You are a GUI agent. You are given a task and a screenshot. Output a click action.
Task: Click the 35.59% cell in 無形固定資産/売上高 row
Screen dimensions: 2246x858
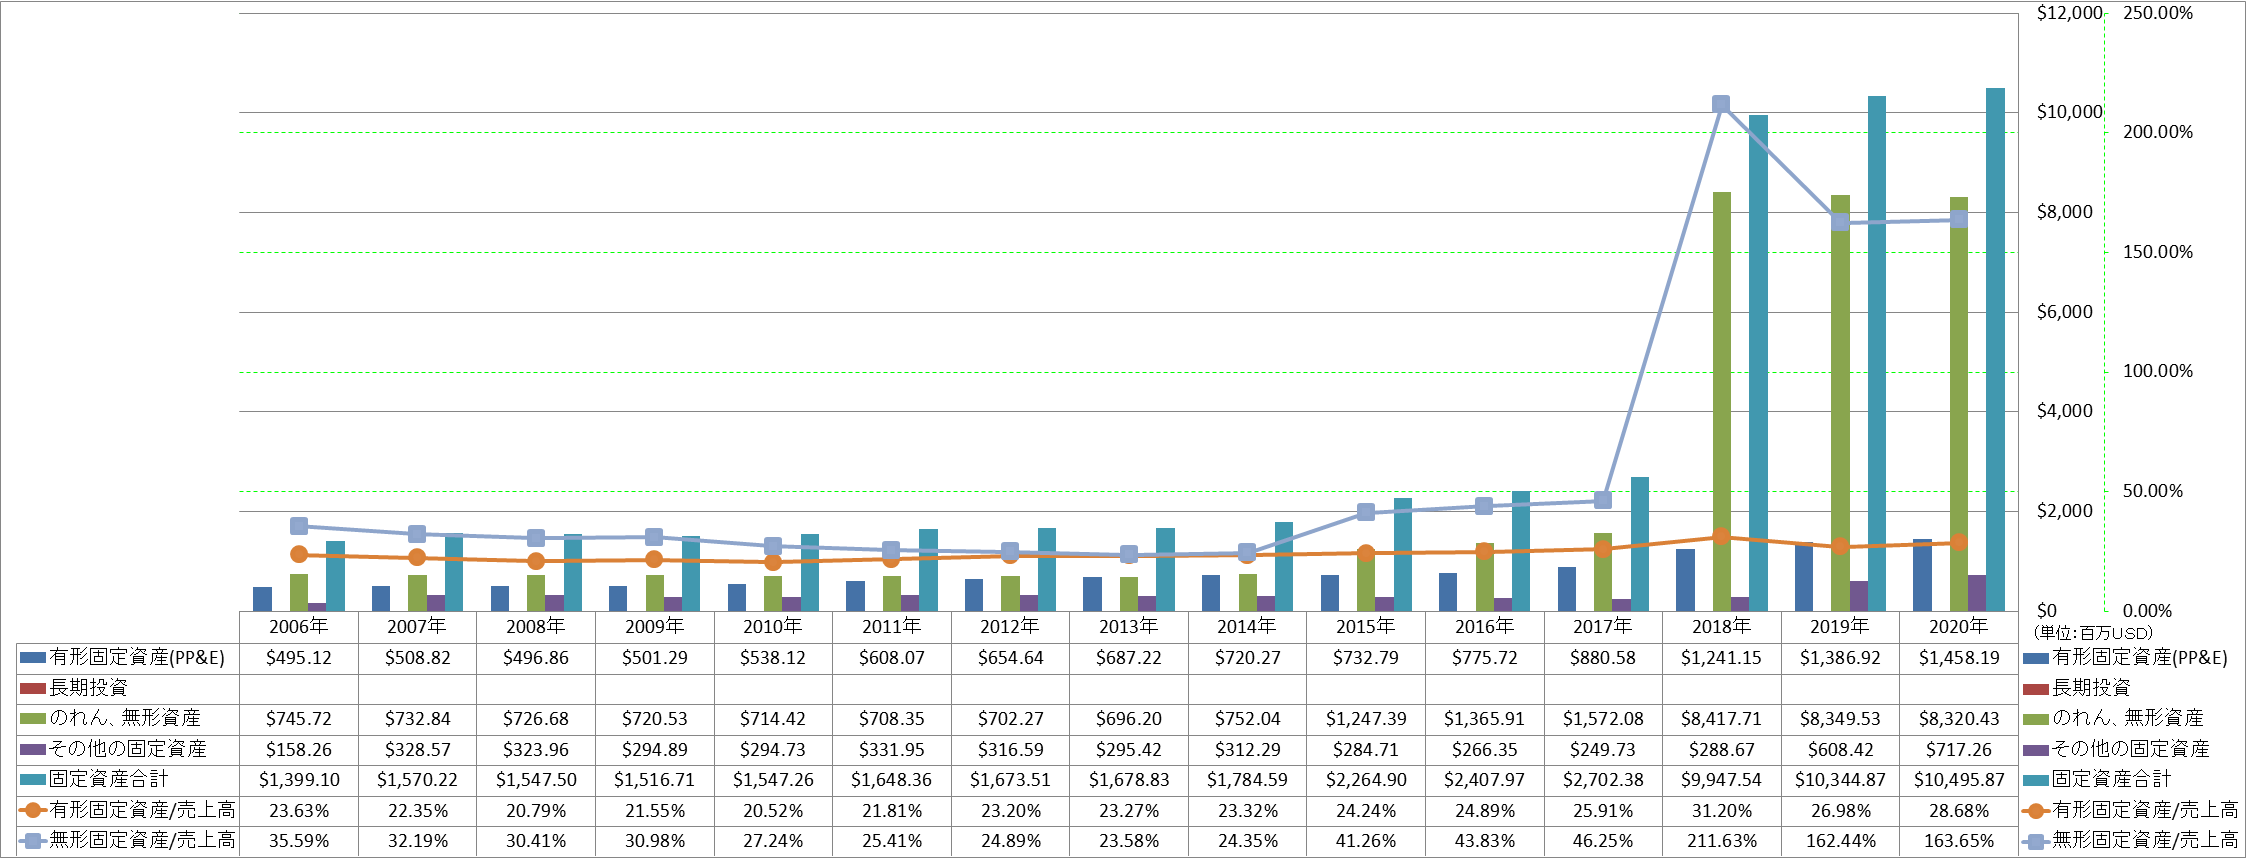[299, 841]
